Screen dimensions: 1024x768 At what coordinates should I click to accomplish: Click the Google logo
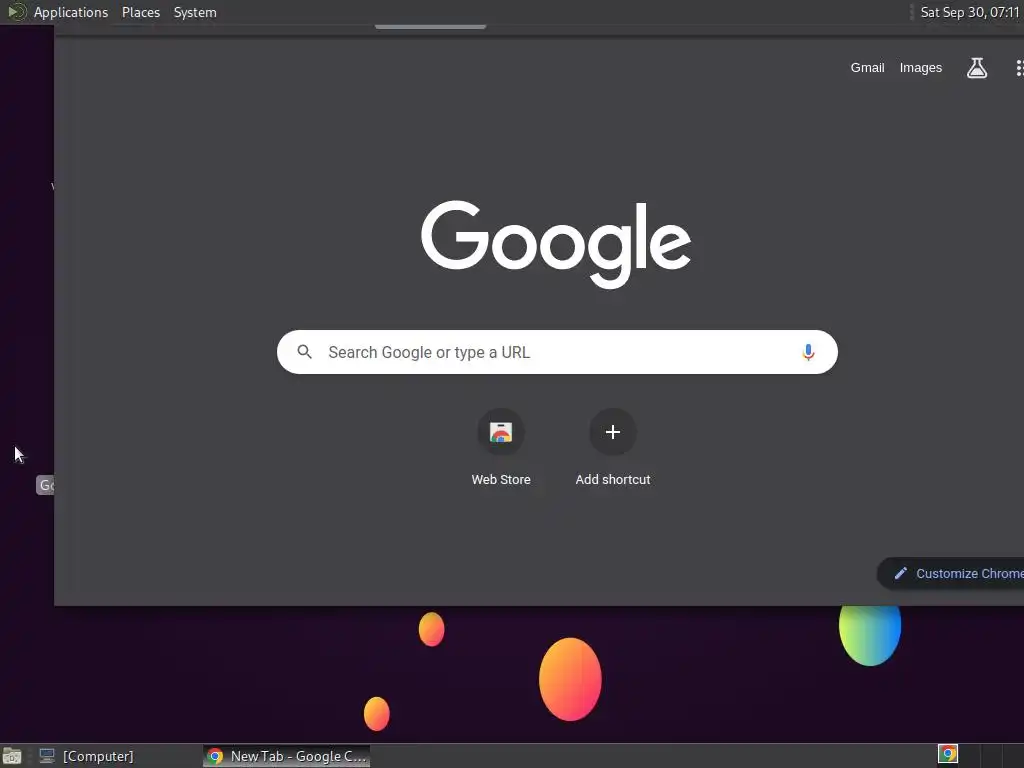click(x=556, y=243)
